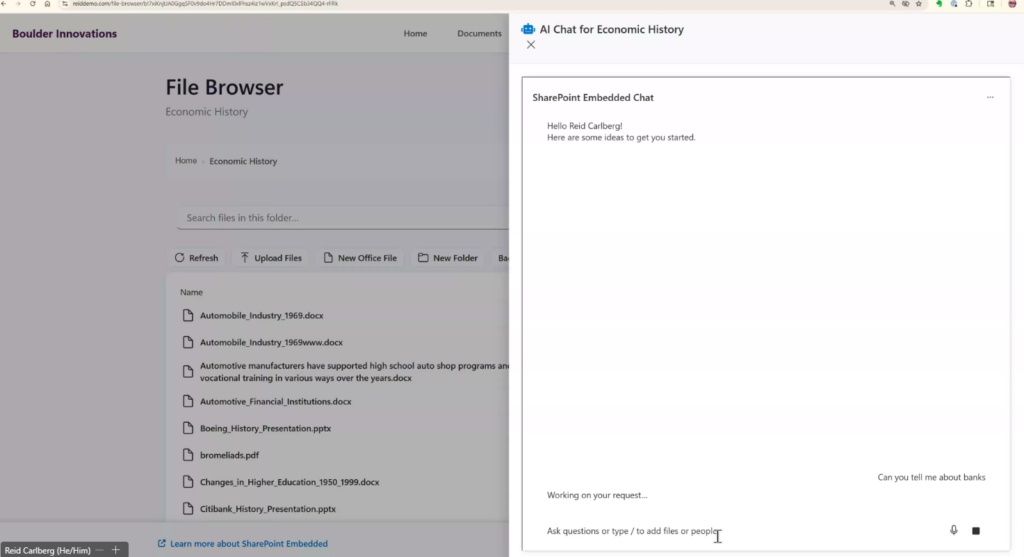This screenshot has height=557, width=1024.
Task: Click the upload arrow icon
Action: point(244,257)
